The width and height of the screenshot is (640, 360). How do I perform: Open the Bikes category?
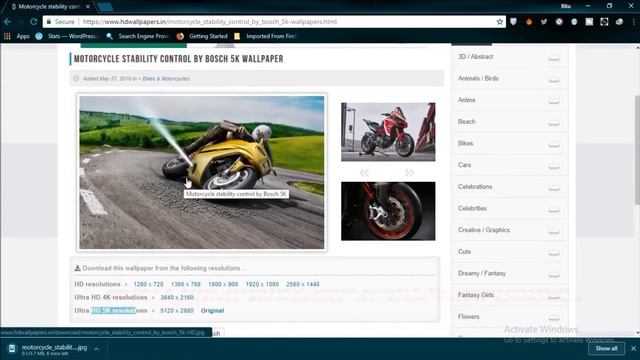(465, 143)
